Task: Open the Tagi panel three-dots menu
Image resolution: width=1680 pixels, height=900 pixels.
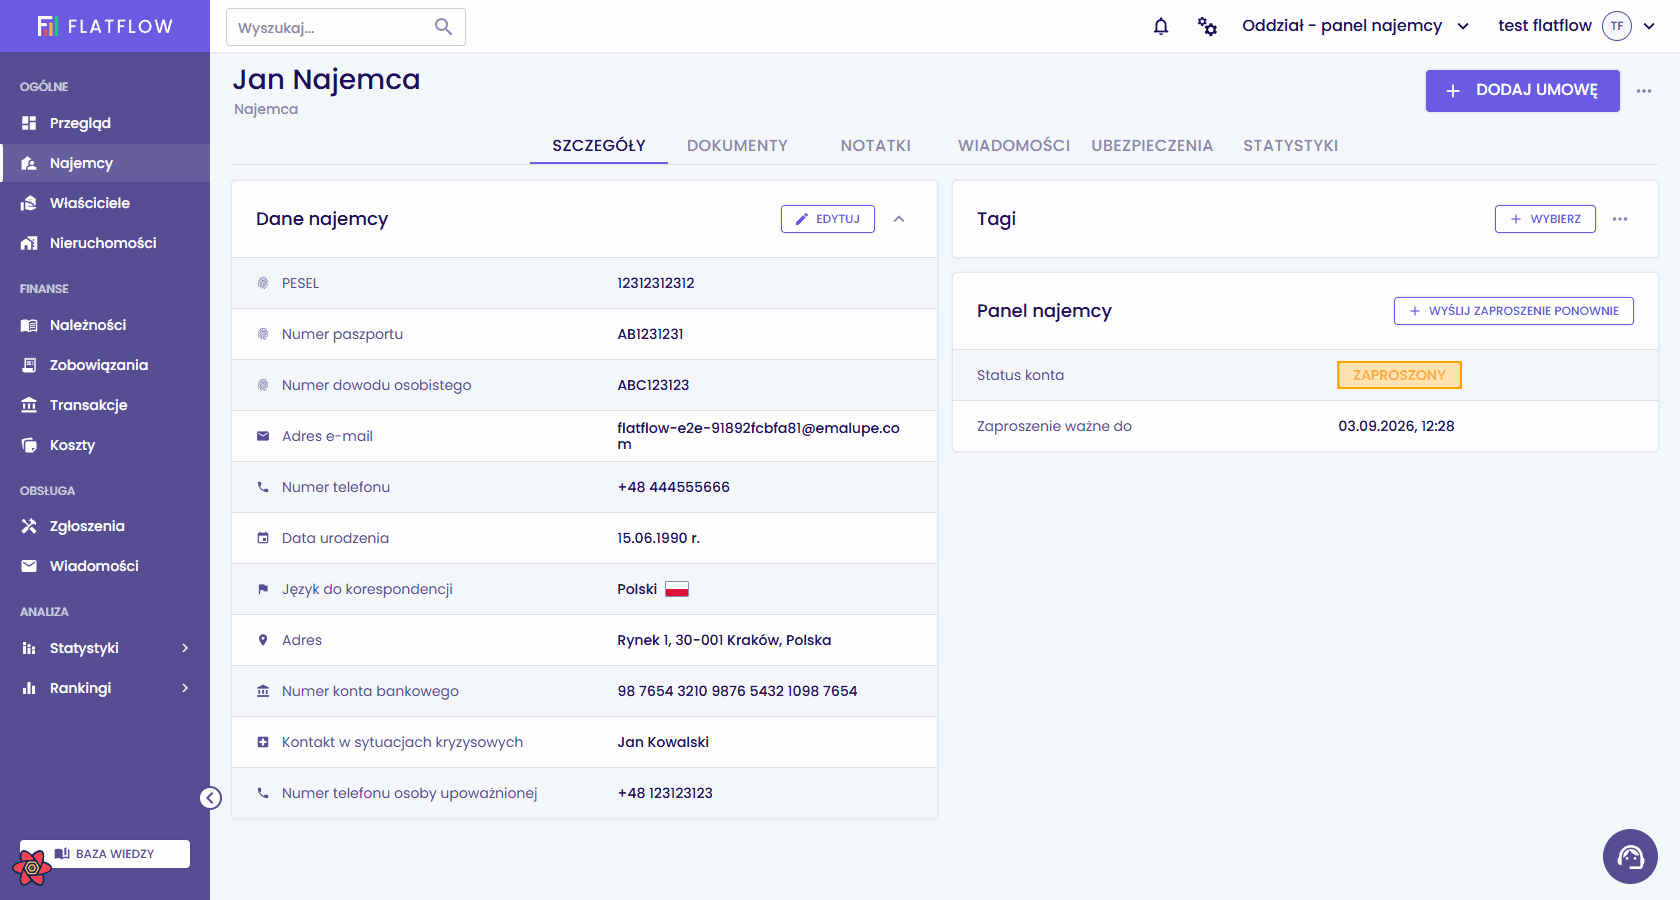Action: (1620, 219)
